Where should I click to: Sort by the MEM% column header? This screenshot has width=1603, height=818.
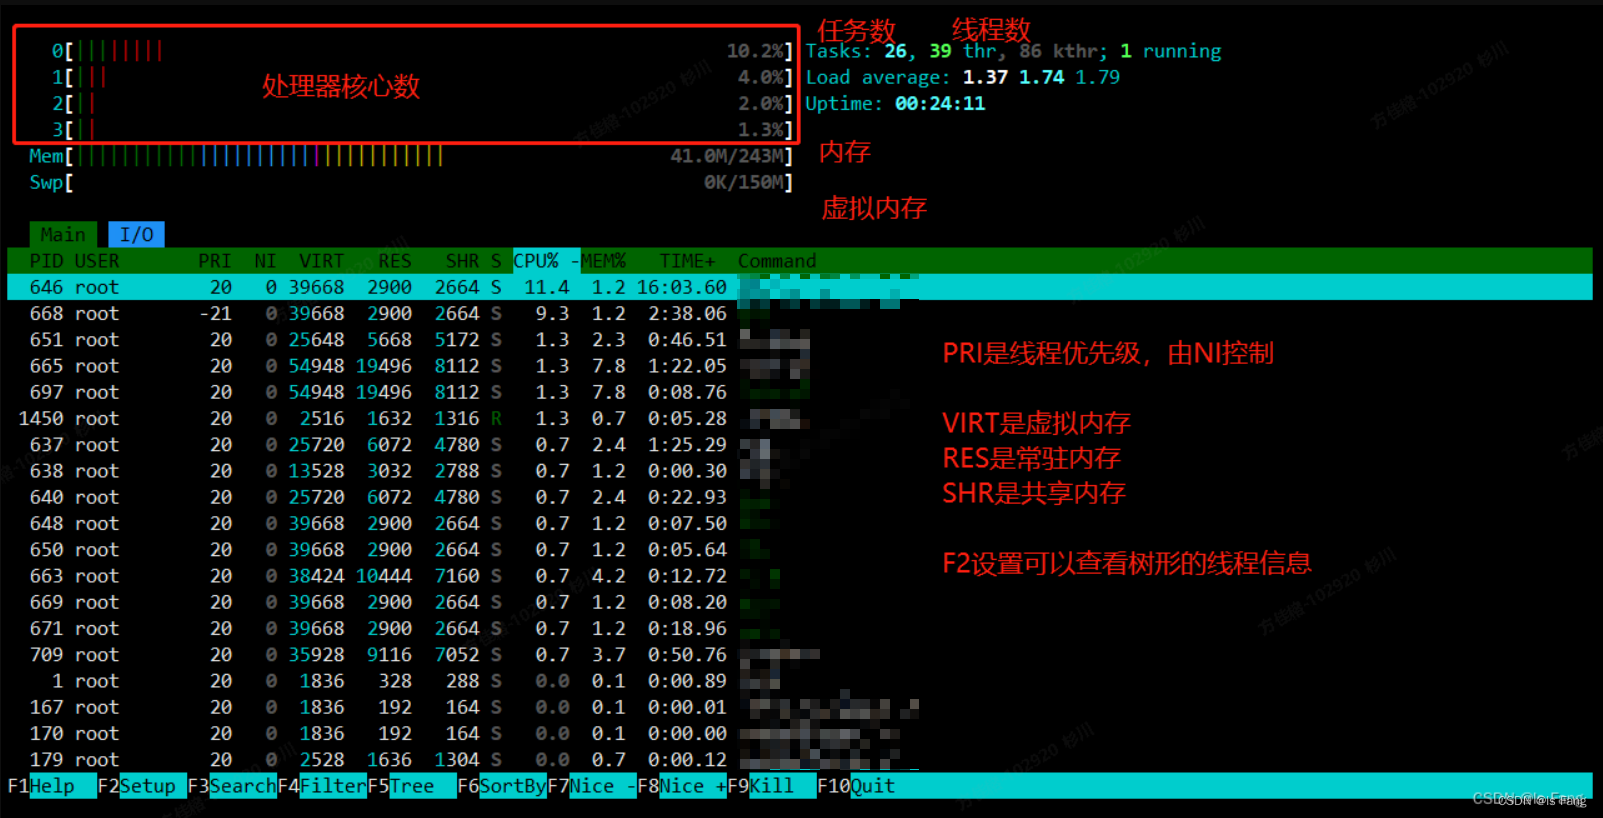[x=603, y=261]
